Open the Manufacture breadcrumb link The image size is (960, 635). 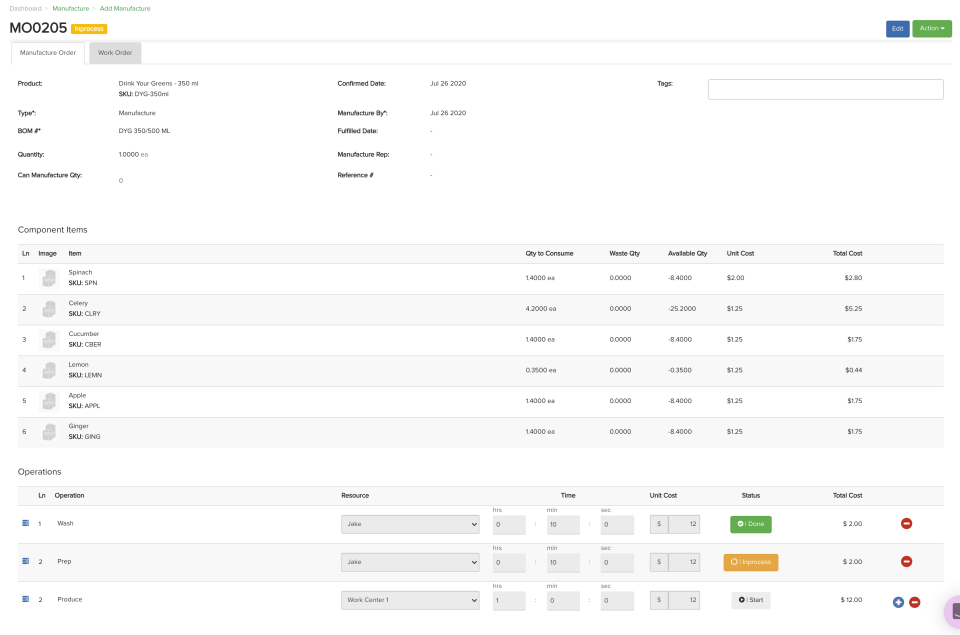coord(68,7)
